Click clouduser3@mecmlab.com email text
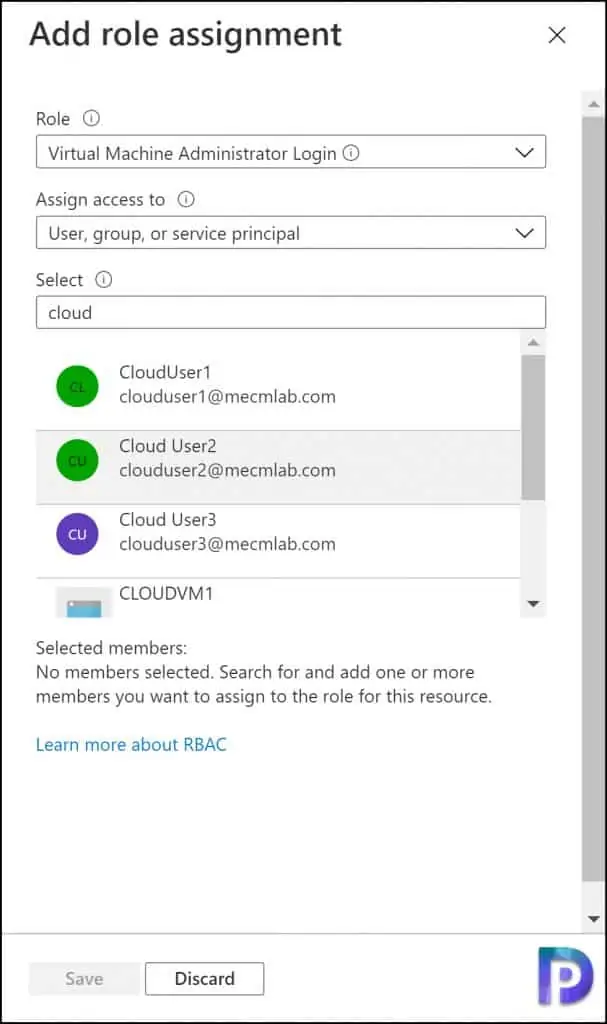Screen dimensions: 607x1024 (x=227, y=545)
